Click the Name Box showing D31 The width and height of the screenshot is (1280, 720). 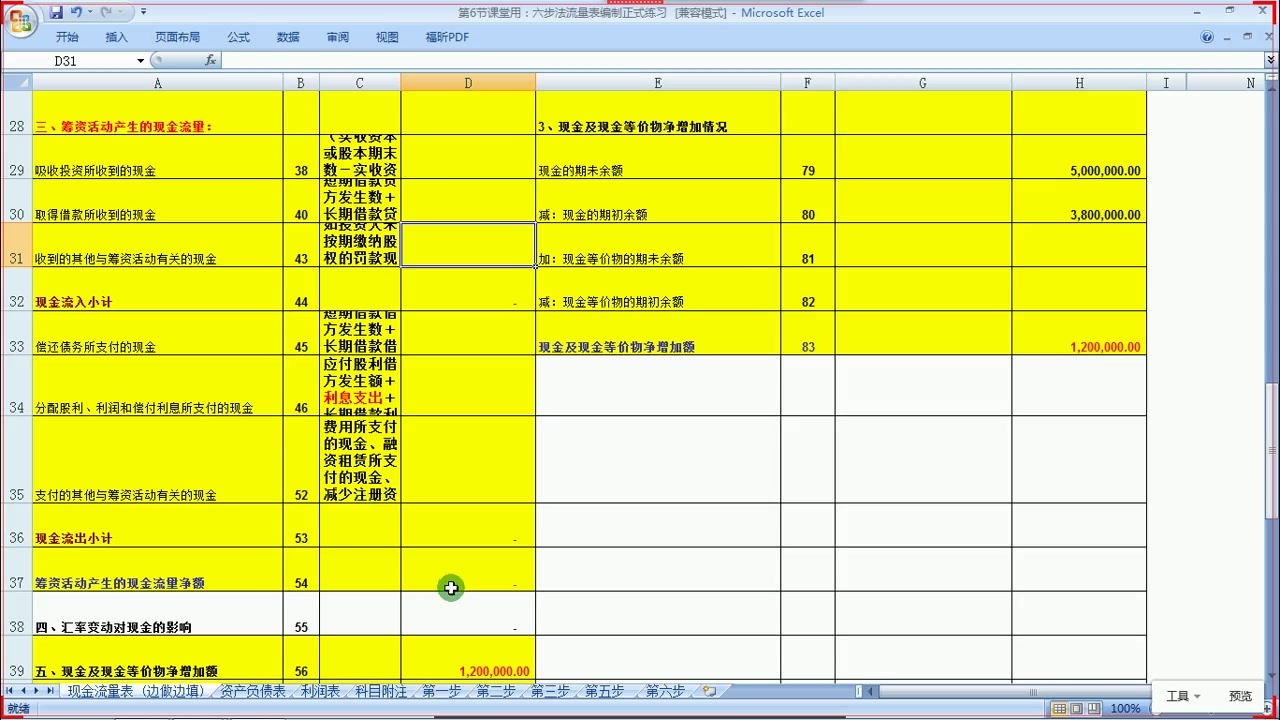(67, 61)
